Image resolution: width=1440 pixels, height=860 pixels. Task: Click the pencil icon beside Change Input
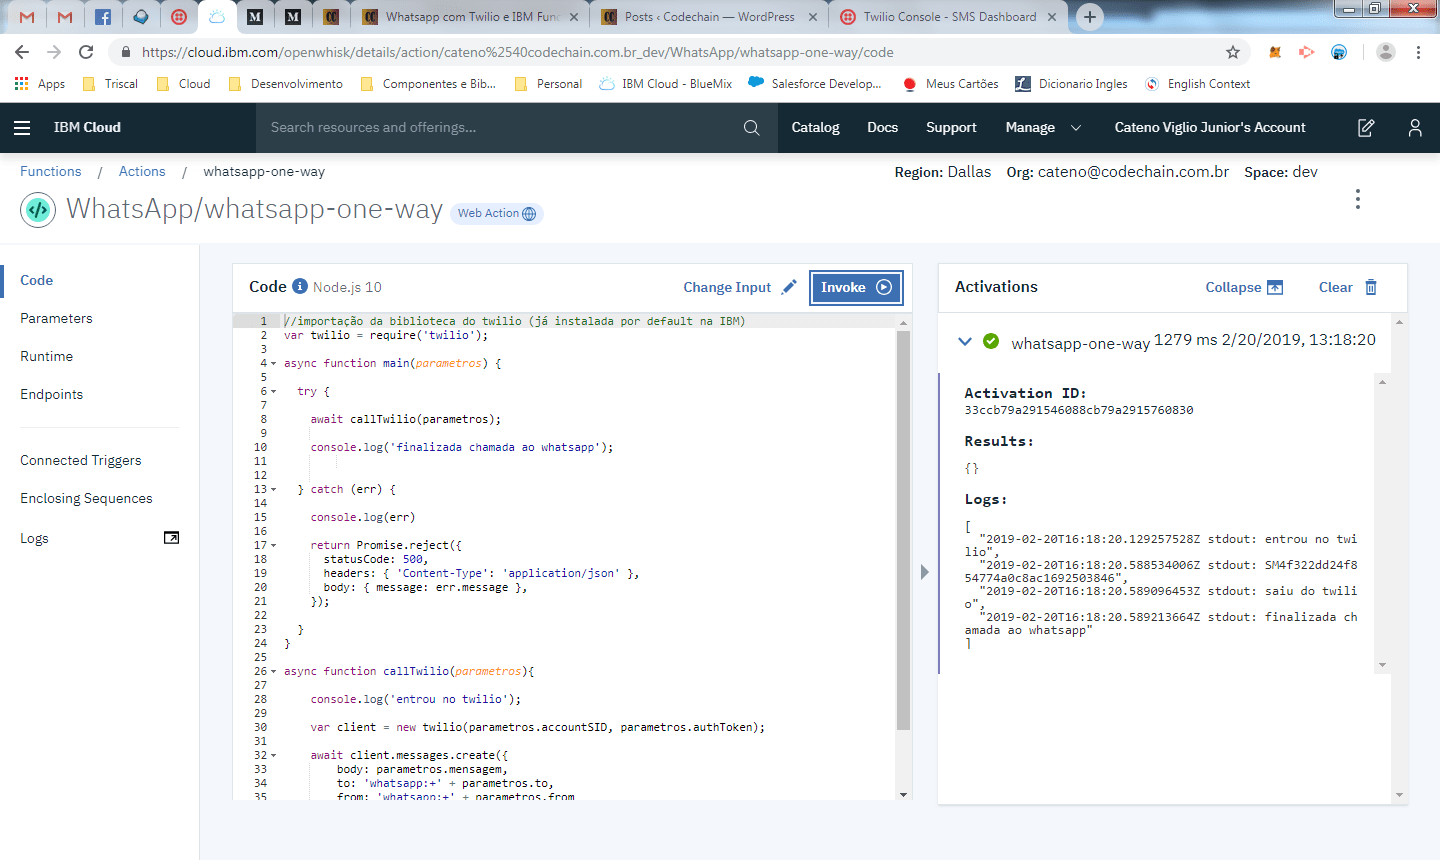coord(789,287)
